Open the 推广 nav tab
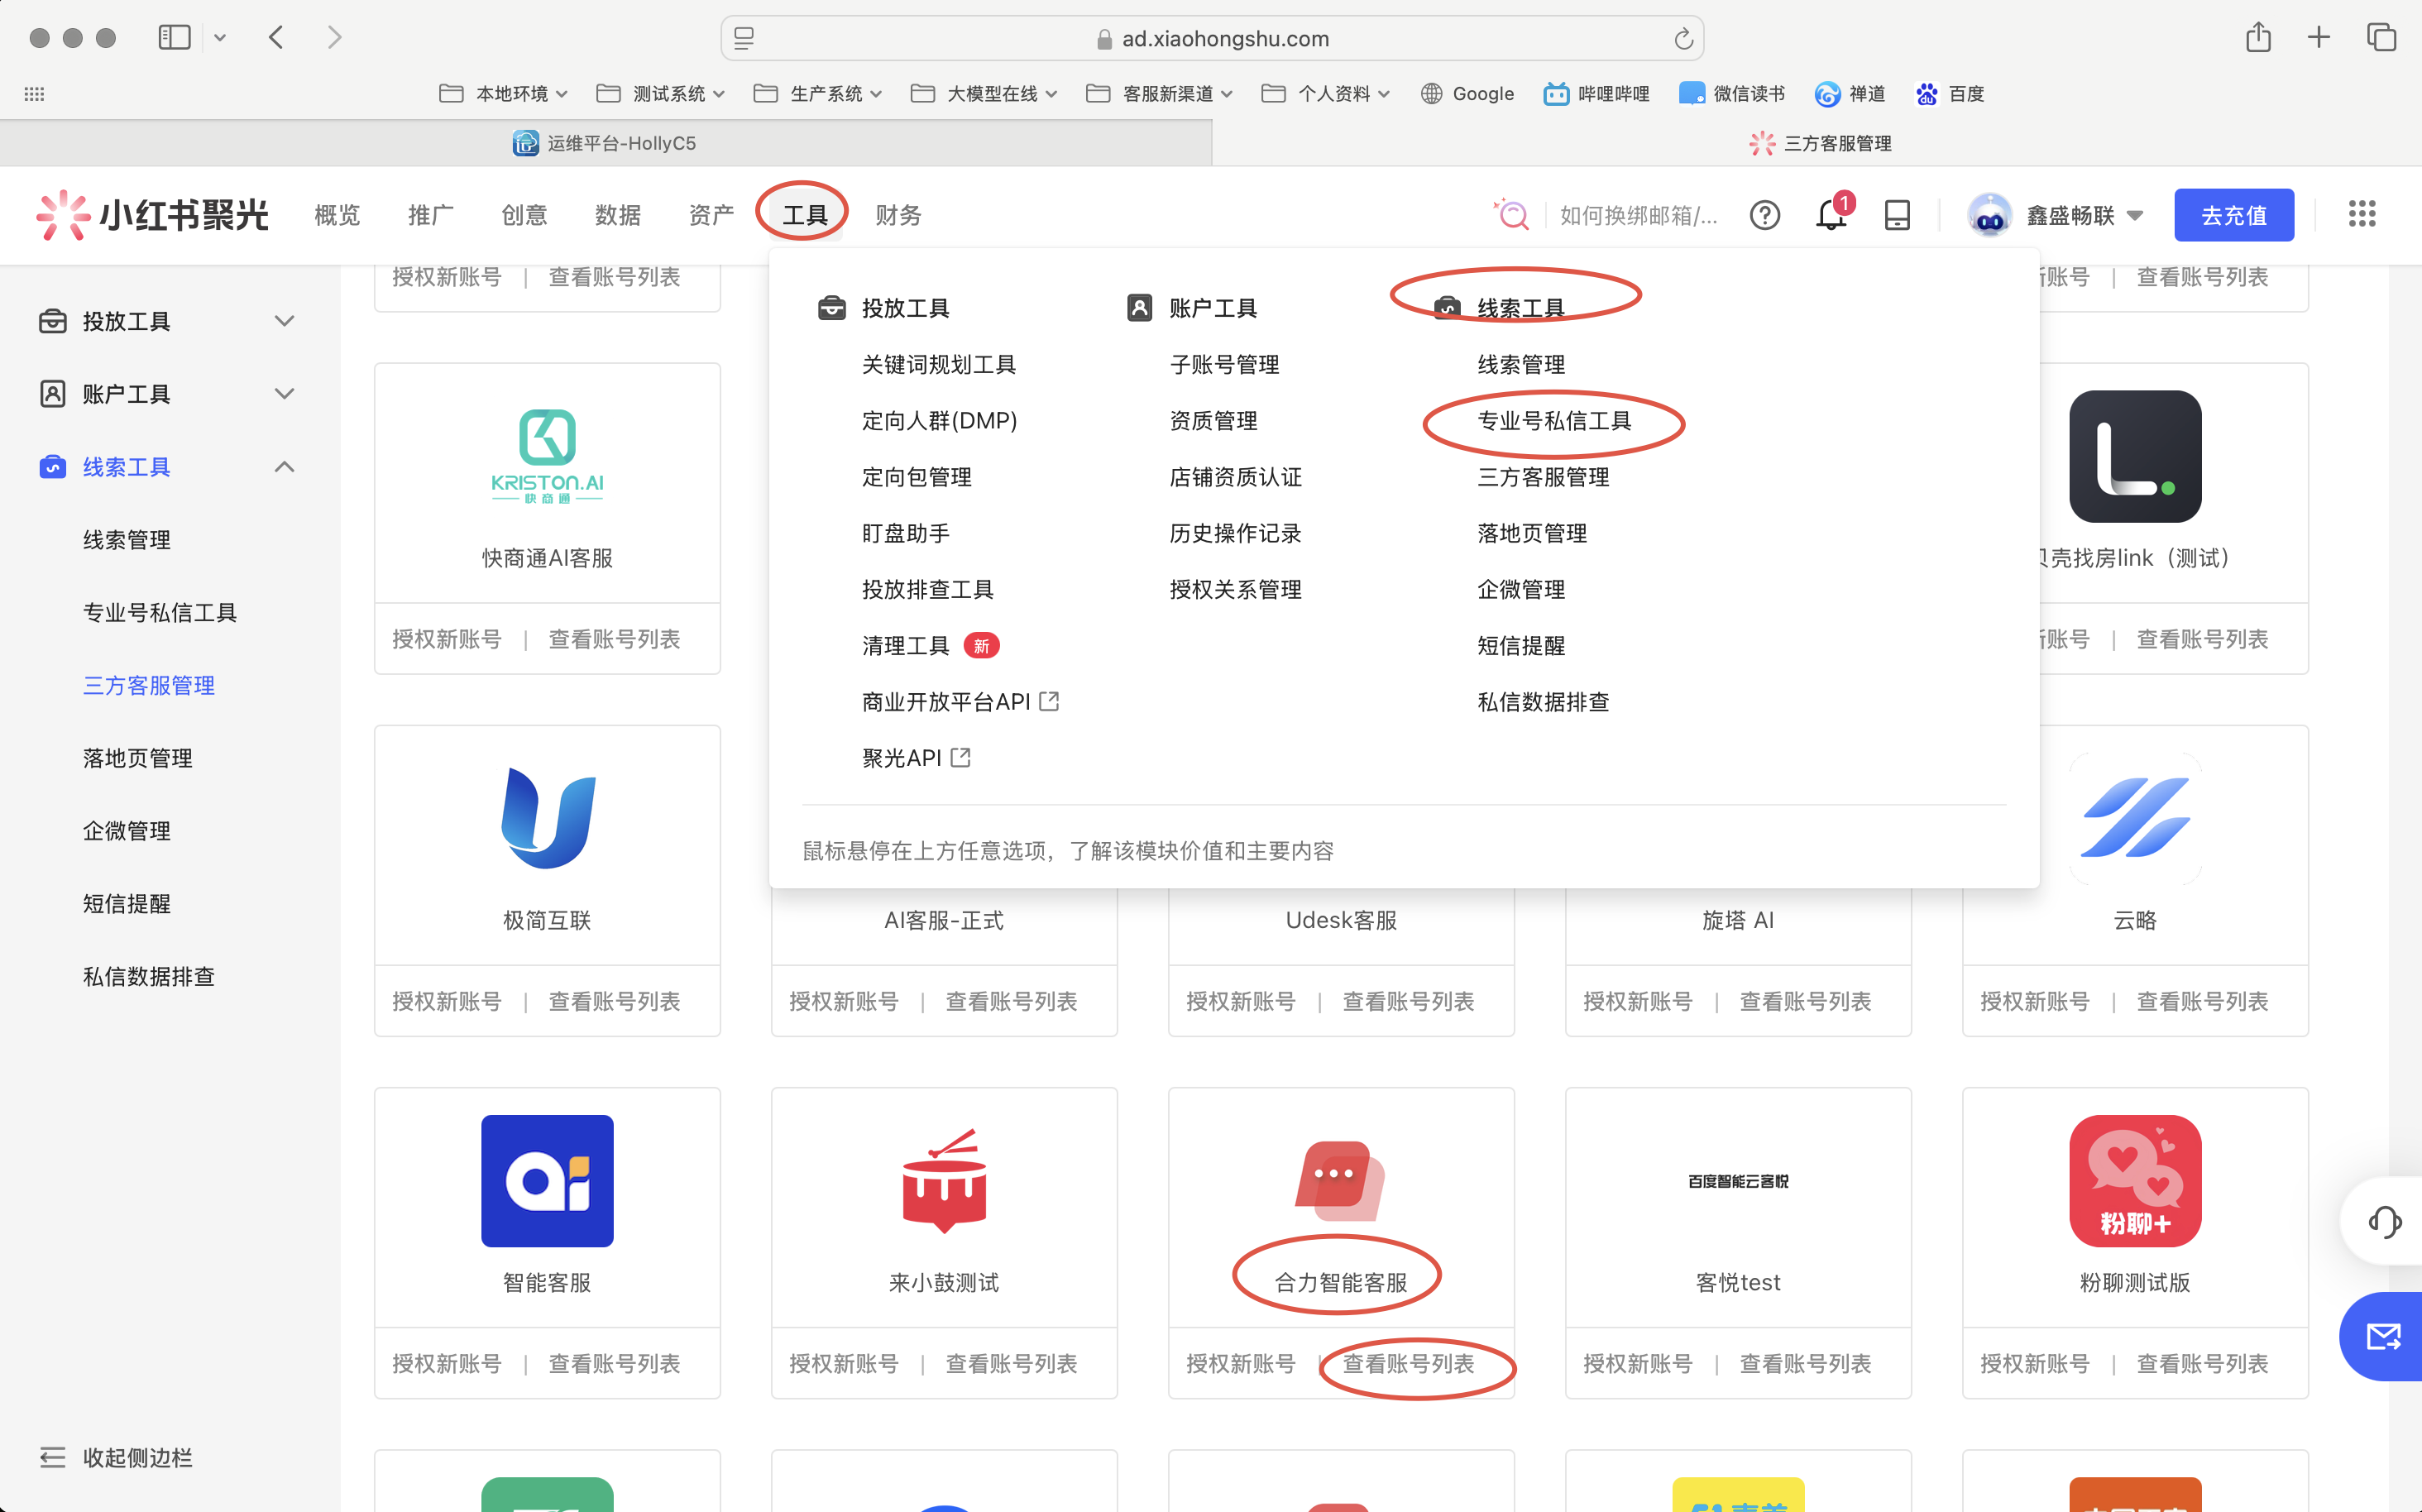2422x1512 pixels. point(431,215)
